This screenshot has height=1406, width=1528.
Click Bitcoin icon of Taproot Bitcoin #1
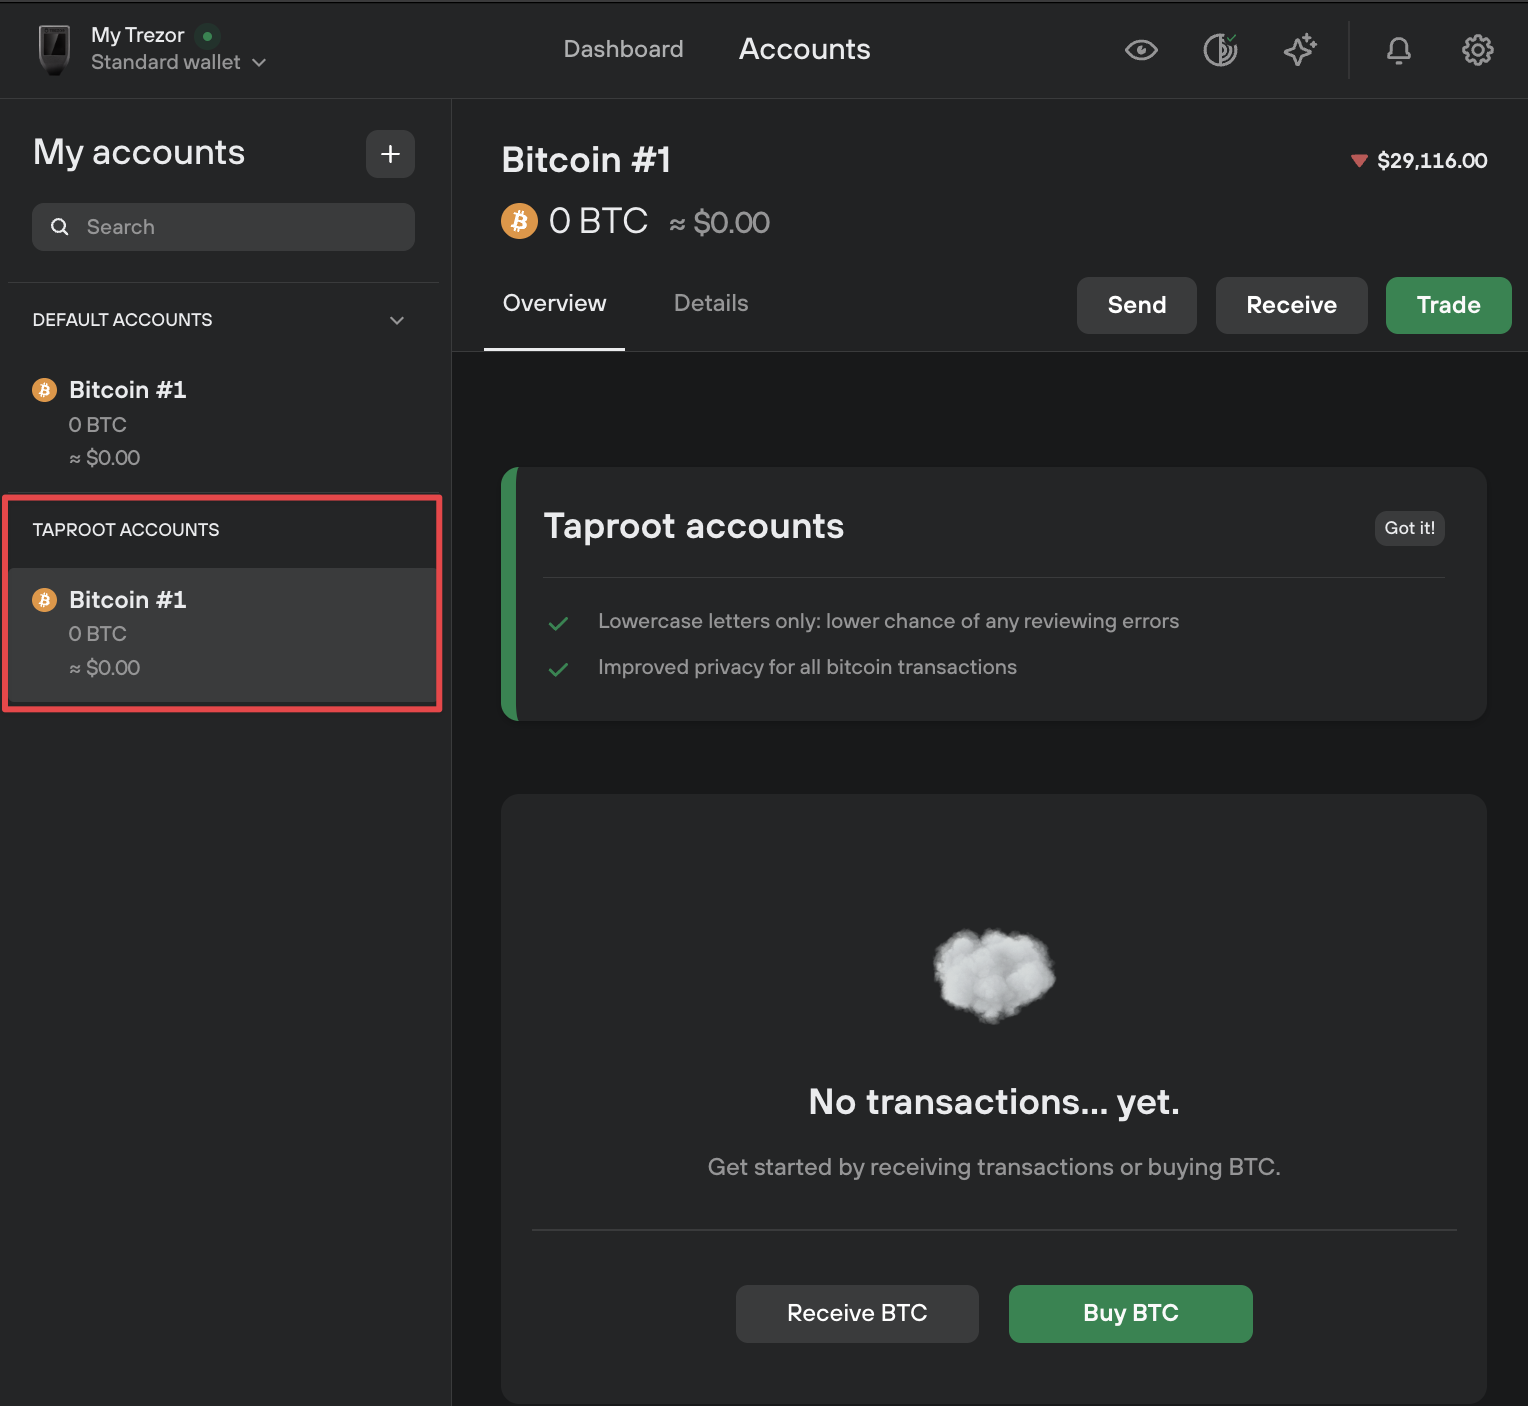point(44,600)
